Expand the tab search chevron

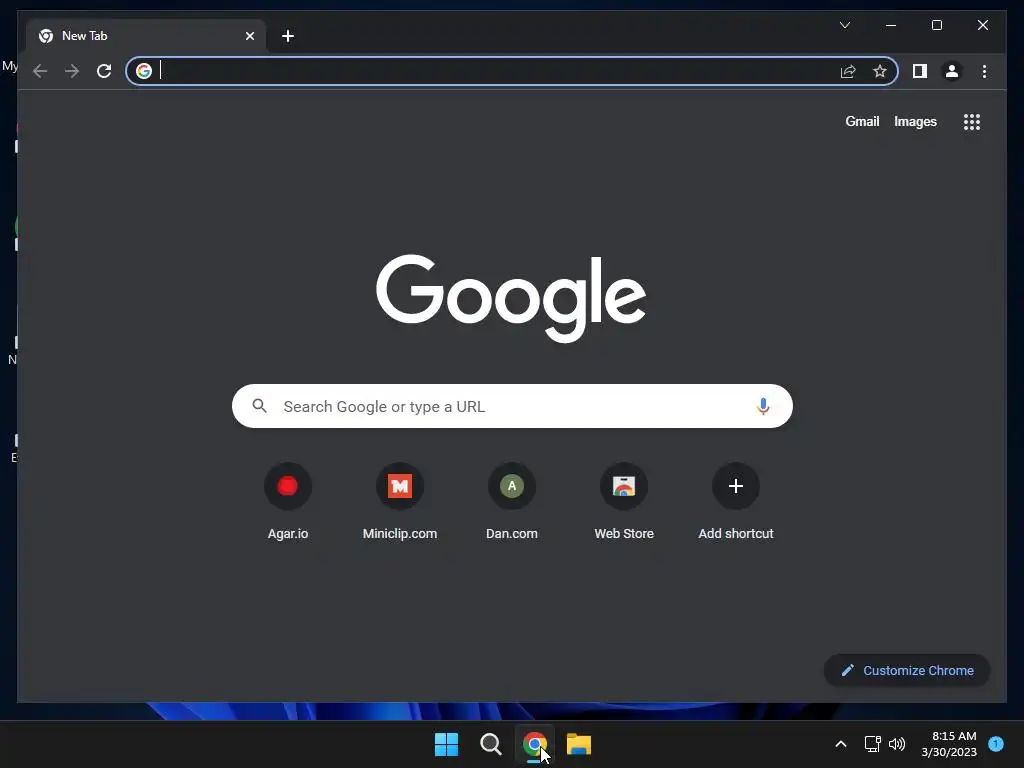click(844, 25)
